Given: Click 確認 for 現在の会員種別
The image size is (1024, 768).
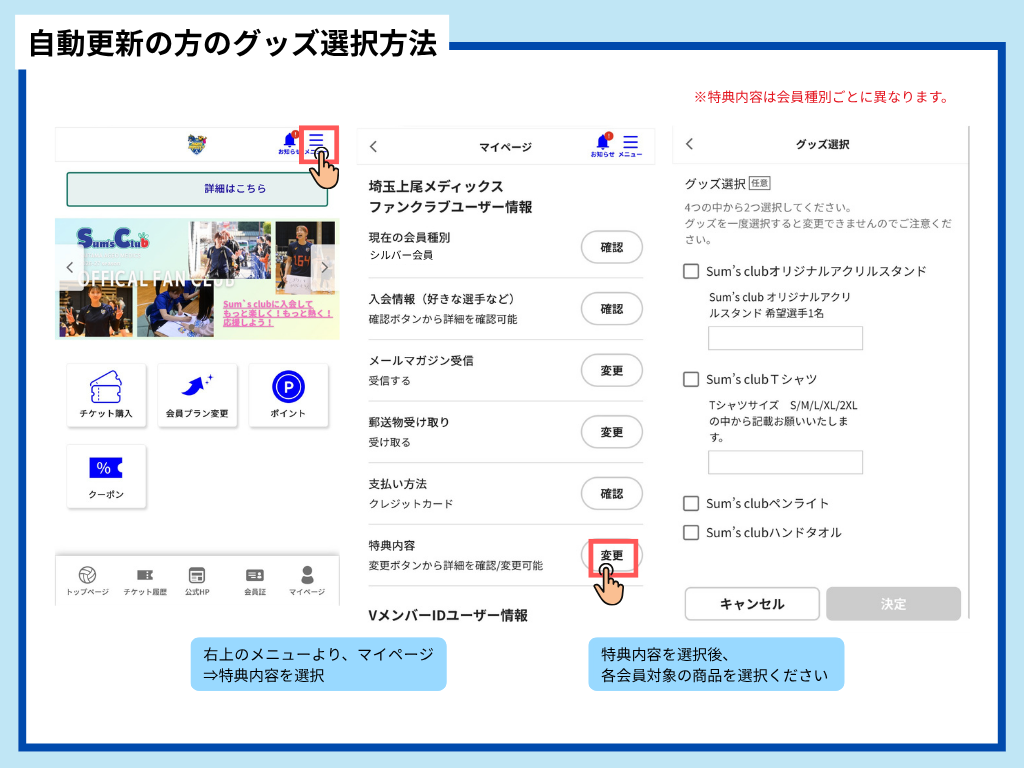Looking at the screenshot, I should click(x=612, y=247).
